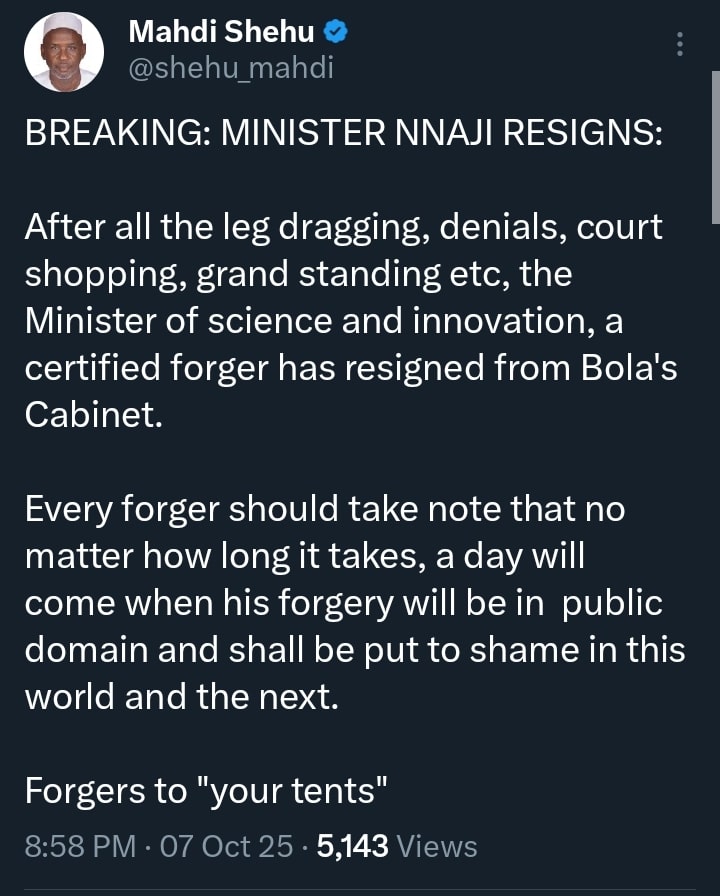Click the word "Cabinet." in the tweet
The height and width of the screenshot is (896, 720).
pyautogui.click(x=92, y=414)
